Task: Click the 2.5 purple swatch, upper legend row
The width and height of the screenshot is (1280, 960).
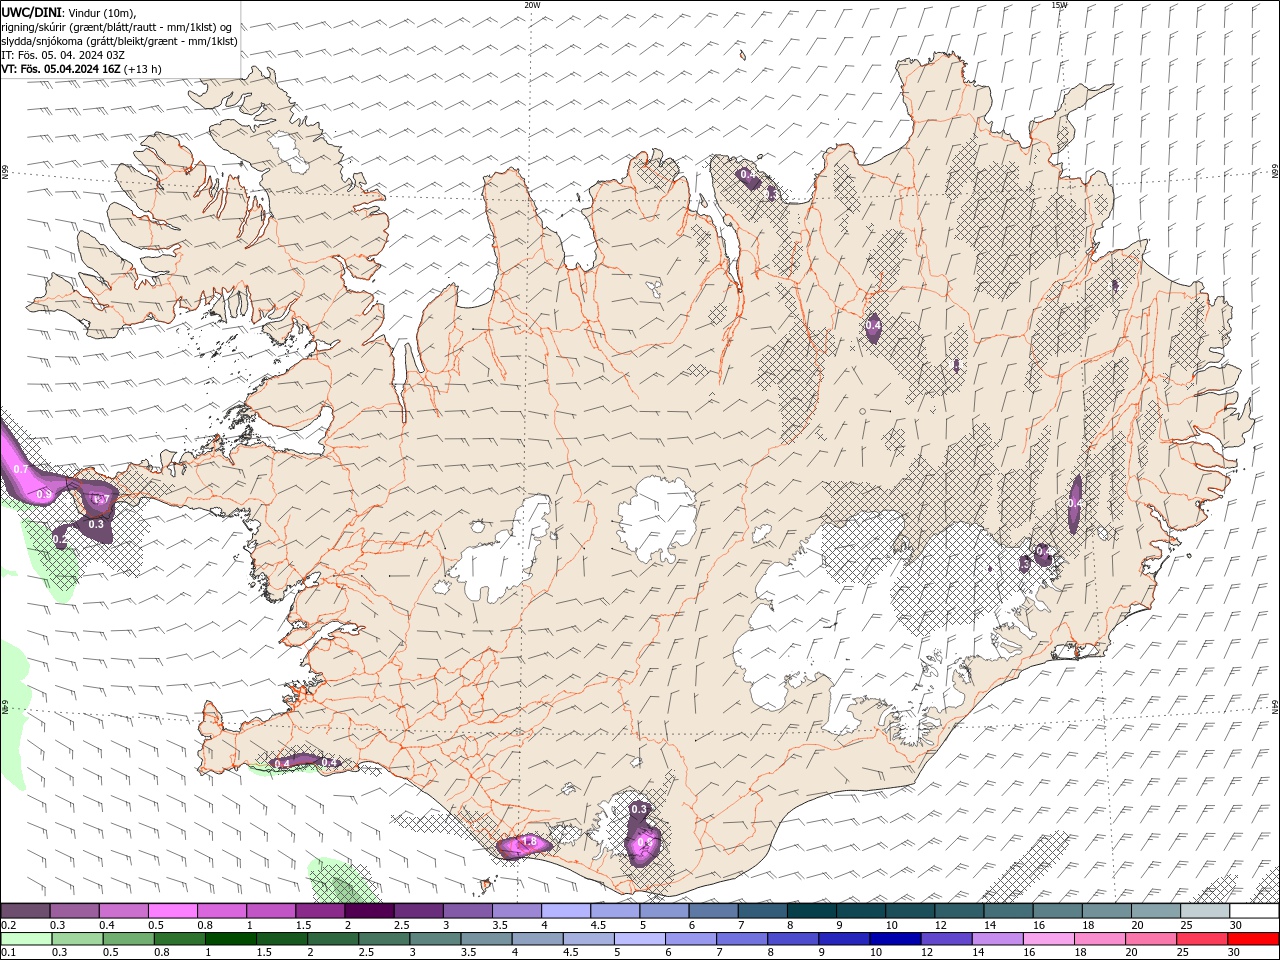Action: click(419, 911)
